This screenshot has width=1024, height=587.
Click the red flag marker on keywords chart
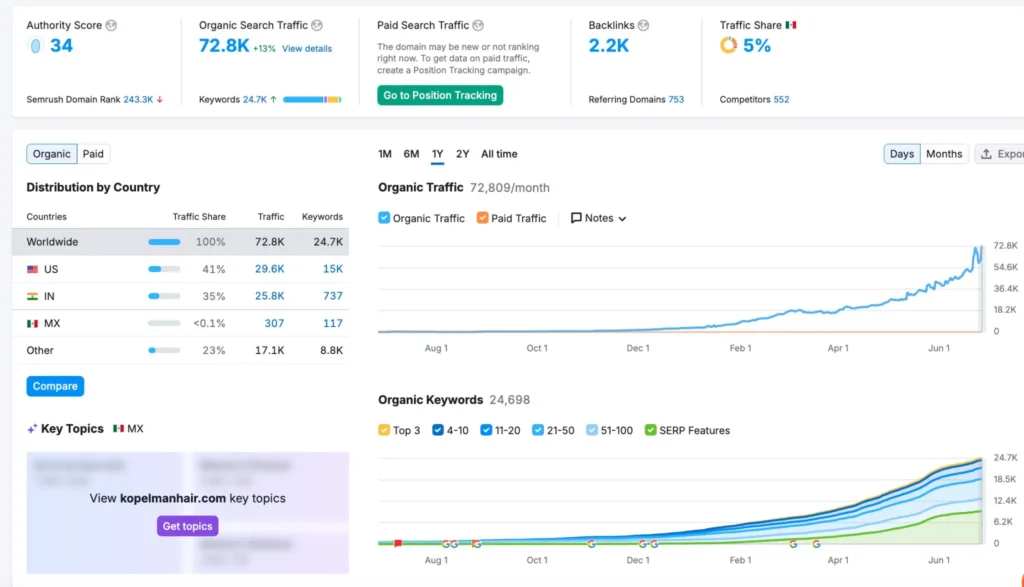(398, 543)
